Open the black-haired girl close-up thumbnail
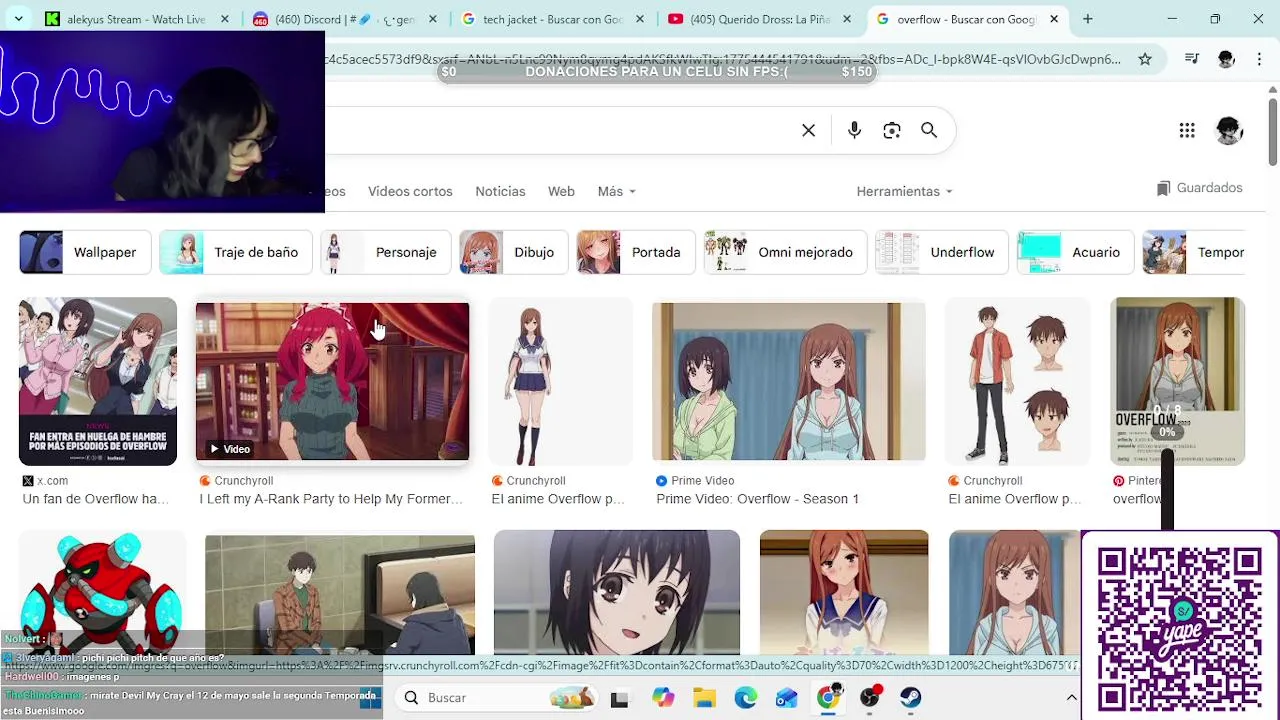 tap(617, 592)
